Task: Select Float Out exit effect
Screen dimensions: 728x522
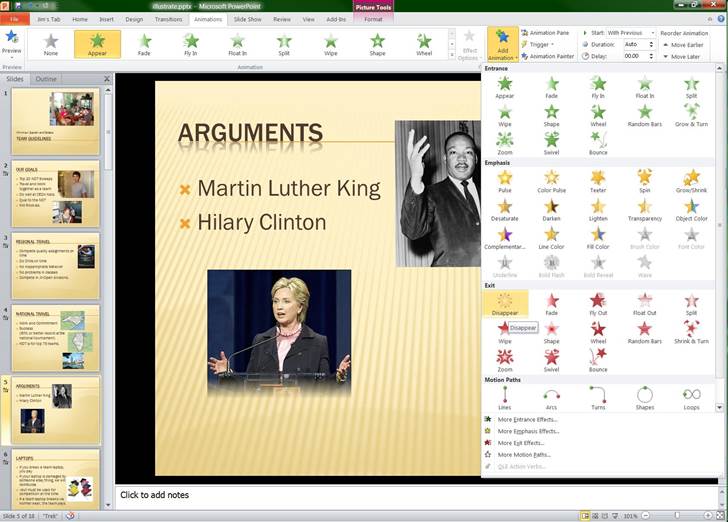Action: 644,304
